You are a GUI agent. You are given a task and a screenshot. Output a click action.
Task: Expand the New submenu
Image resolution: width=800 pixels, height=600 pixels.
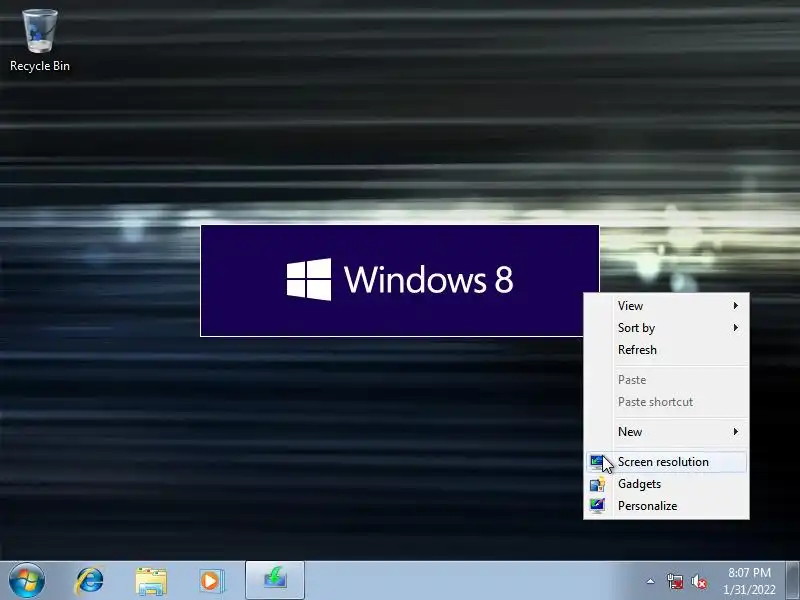(666, 432)
